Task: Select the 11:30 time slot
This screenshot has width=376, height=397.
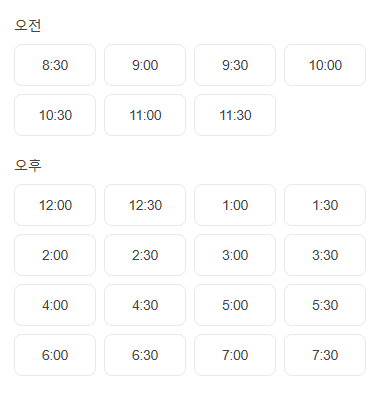Action: tap(235, 115)
